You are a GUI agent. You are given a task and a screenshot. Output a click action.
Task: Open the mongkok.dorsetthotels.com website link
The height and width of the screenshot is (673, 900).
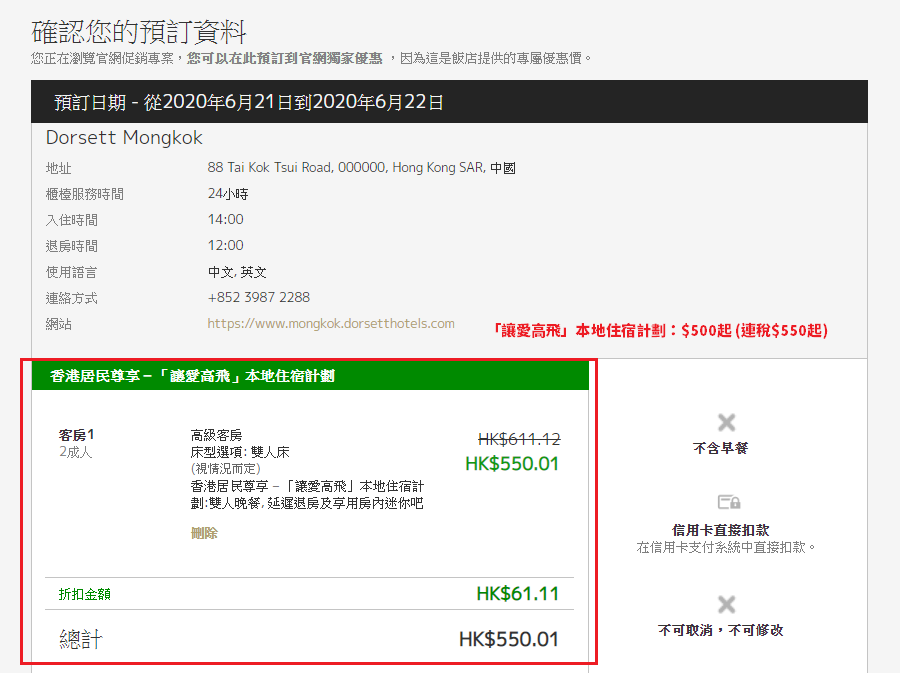[x=331, y=324]
